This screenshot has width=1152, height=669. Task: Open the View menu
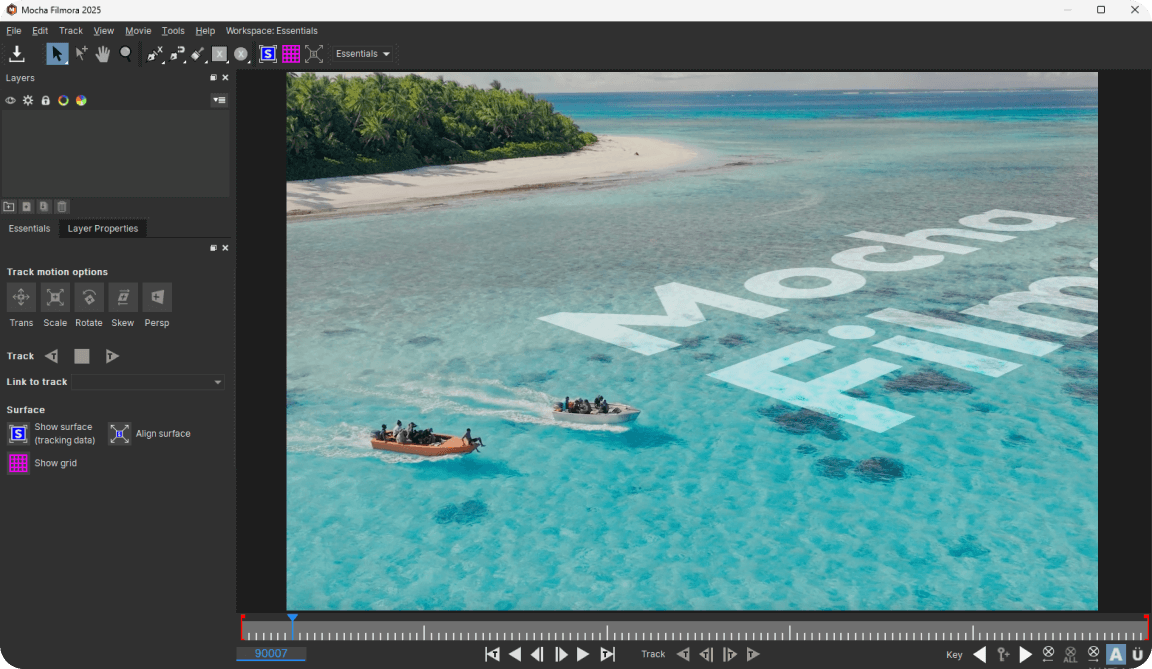104,31
